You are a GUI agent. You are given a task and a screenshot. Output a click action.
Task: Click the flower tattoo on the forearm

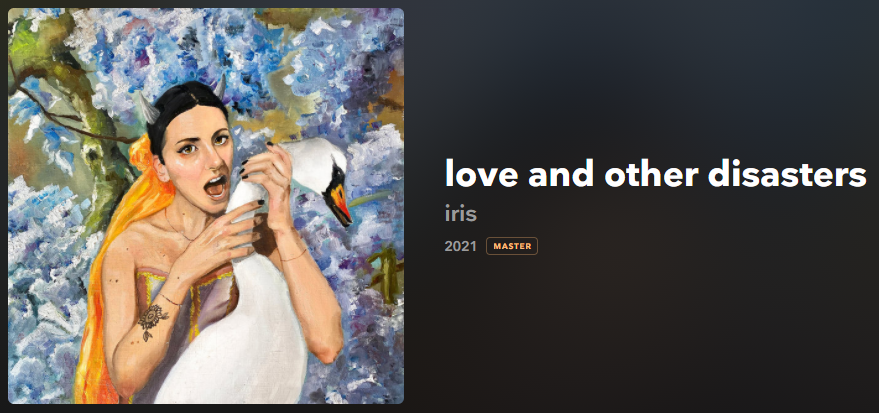point(152,321)
